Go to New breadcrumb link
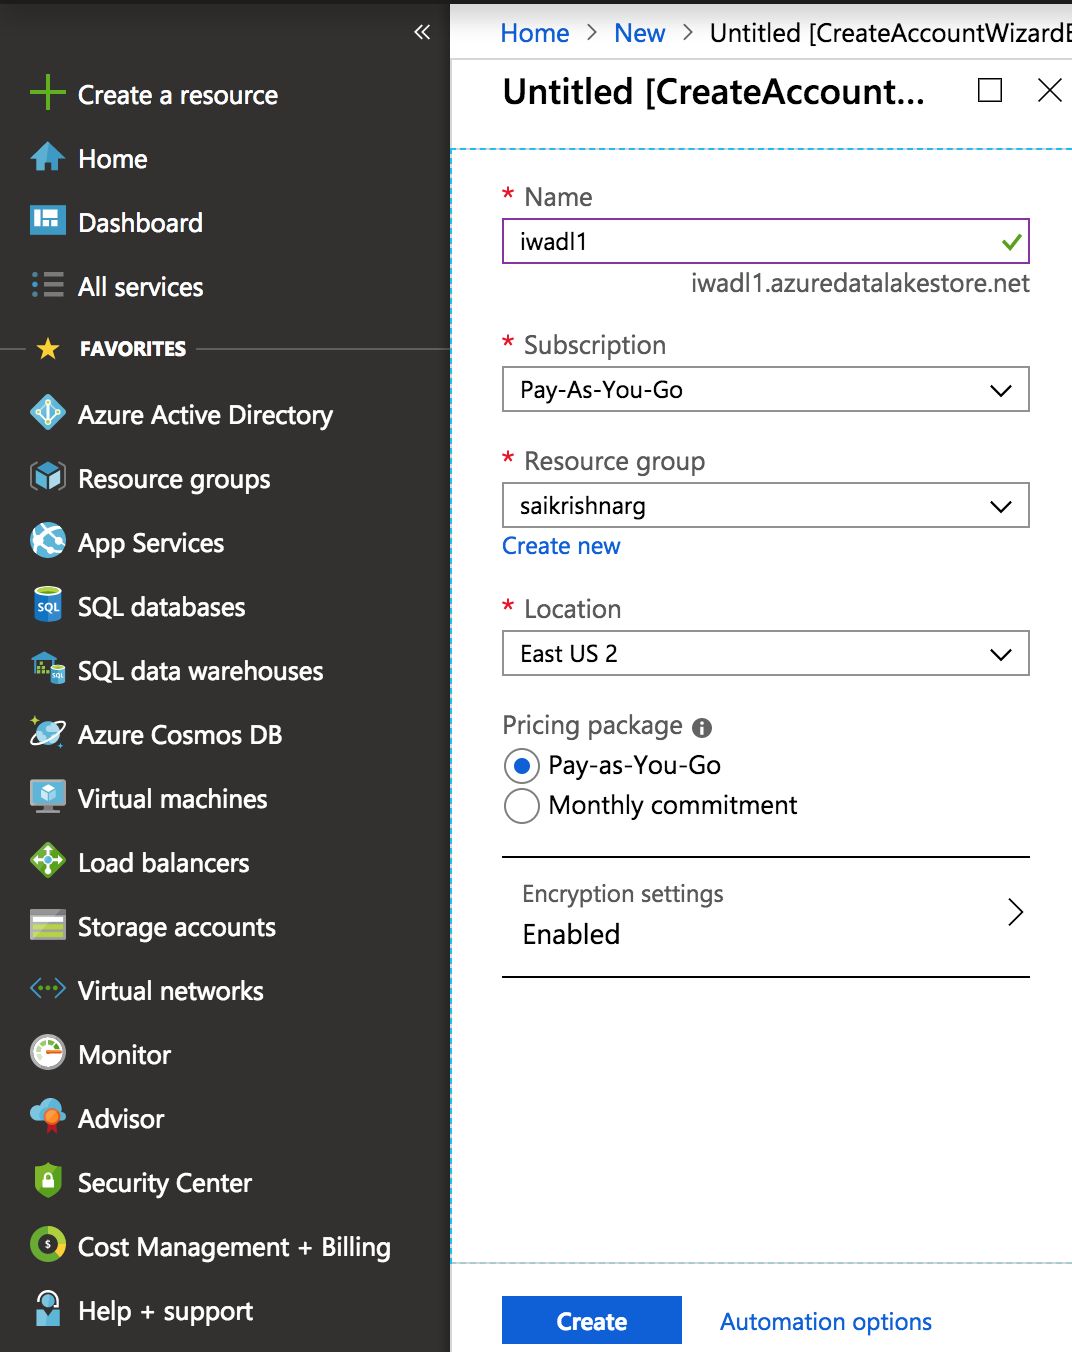Image resolution: width=1072 pixels, height=1352 pixels. pyautogui.click(x=640, y=33)
